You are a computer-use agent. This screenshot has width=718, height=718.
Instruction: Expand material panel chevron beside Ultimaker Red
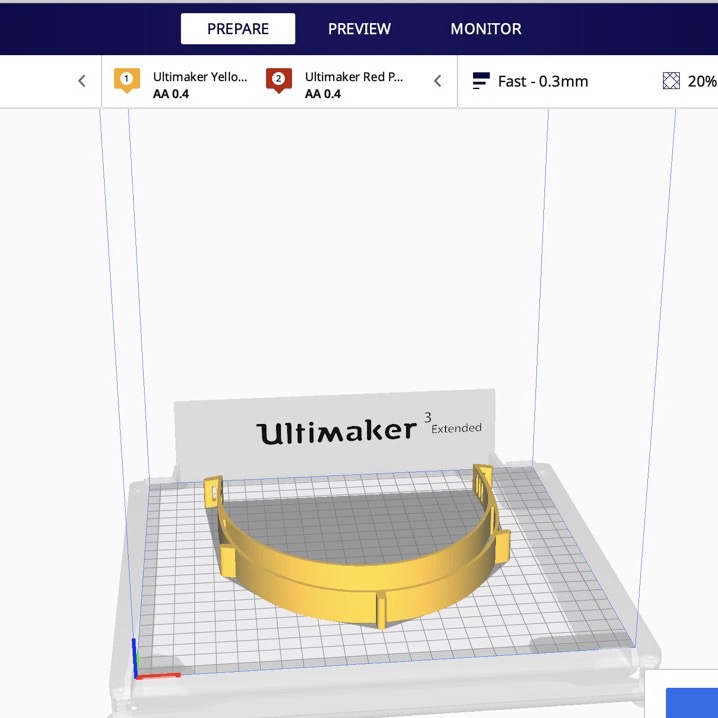[x=437, y=81]
